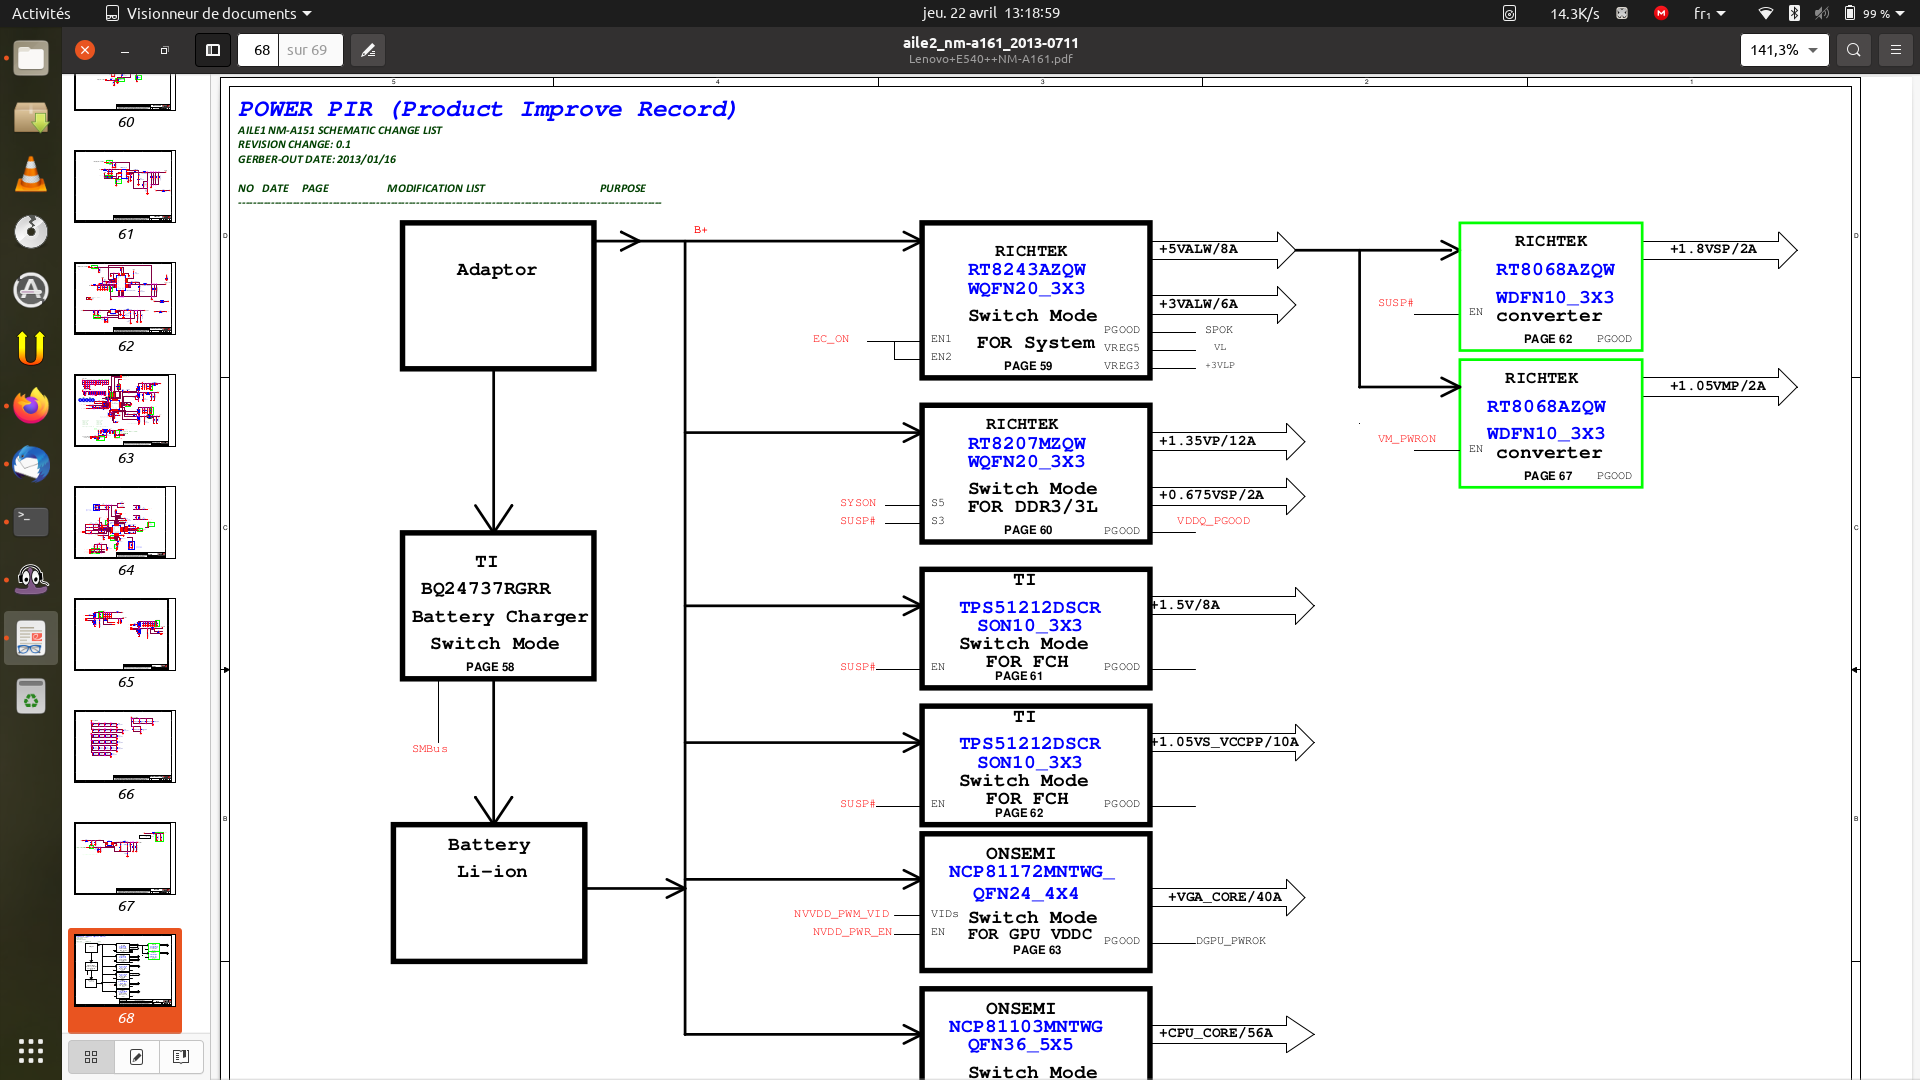The width and height of the screenshot is (1920, 1080).
Task: Open Activités overview
Action: (x=41, y=13)
